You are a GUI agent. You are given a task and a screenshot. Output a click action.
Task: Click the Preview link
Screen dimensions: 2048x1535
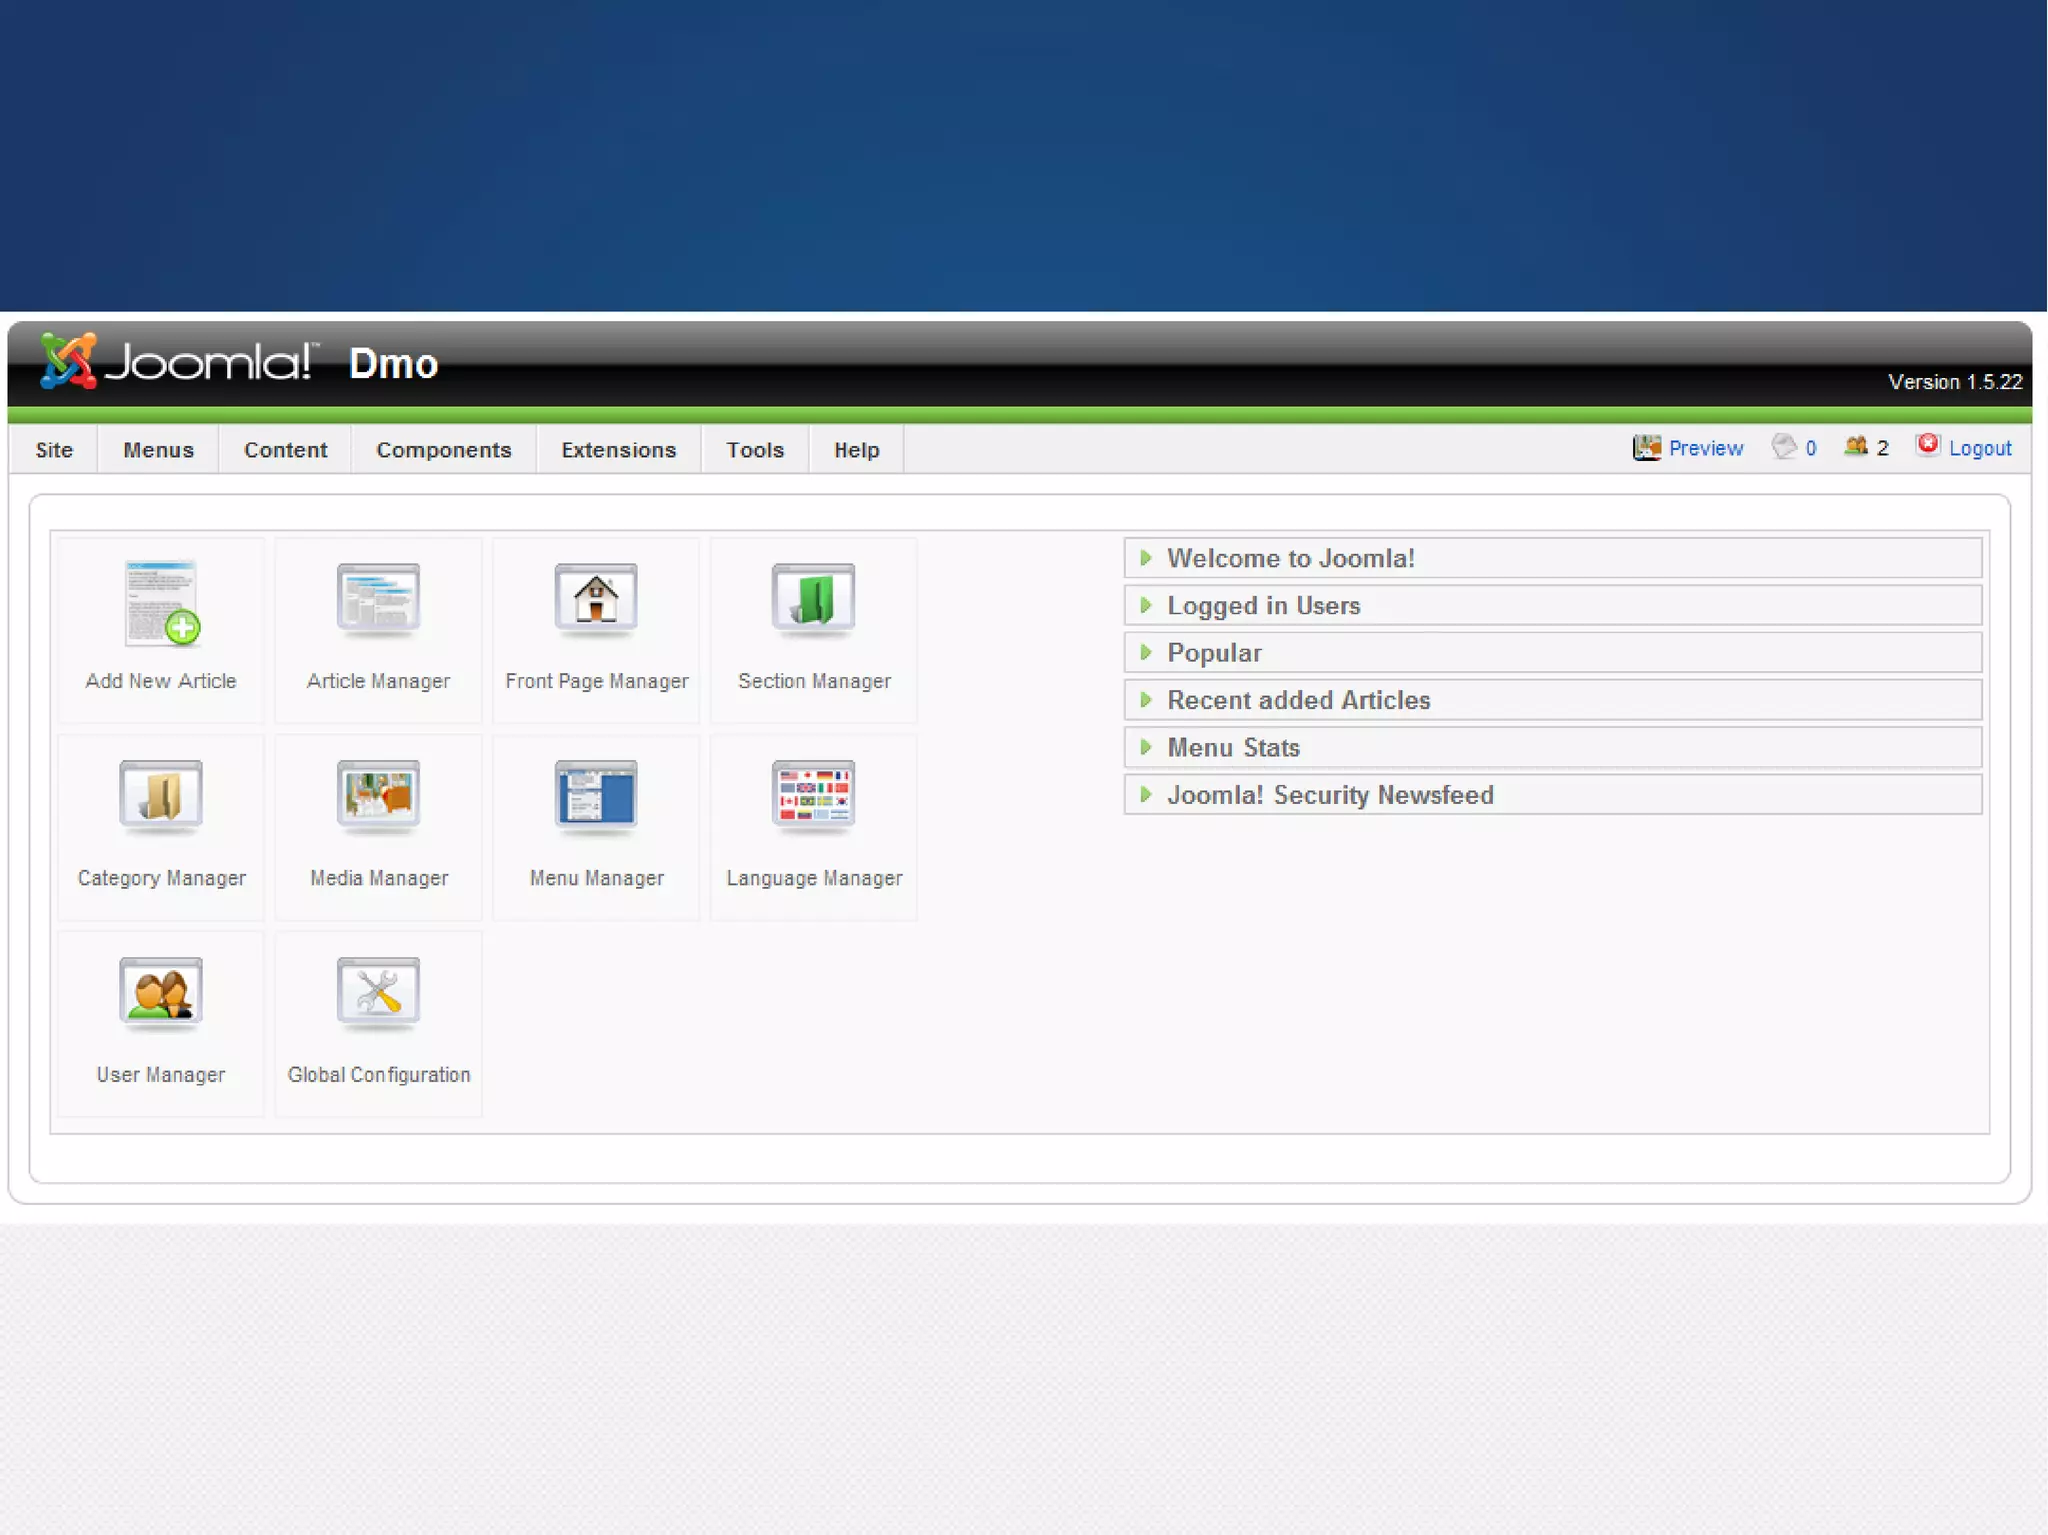tap(1704, 448)
